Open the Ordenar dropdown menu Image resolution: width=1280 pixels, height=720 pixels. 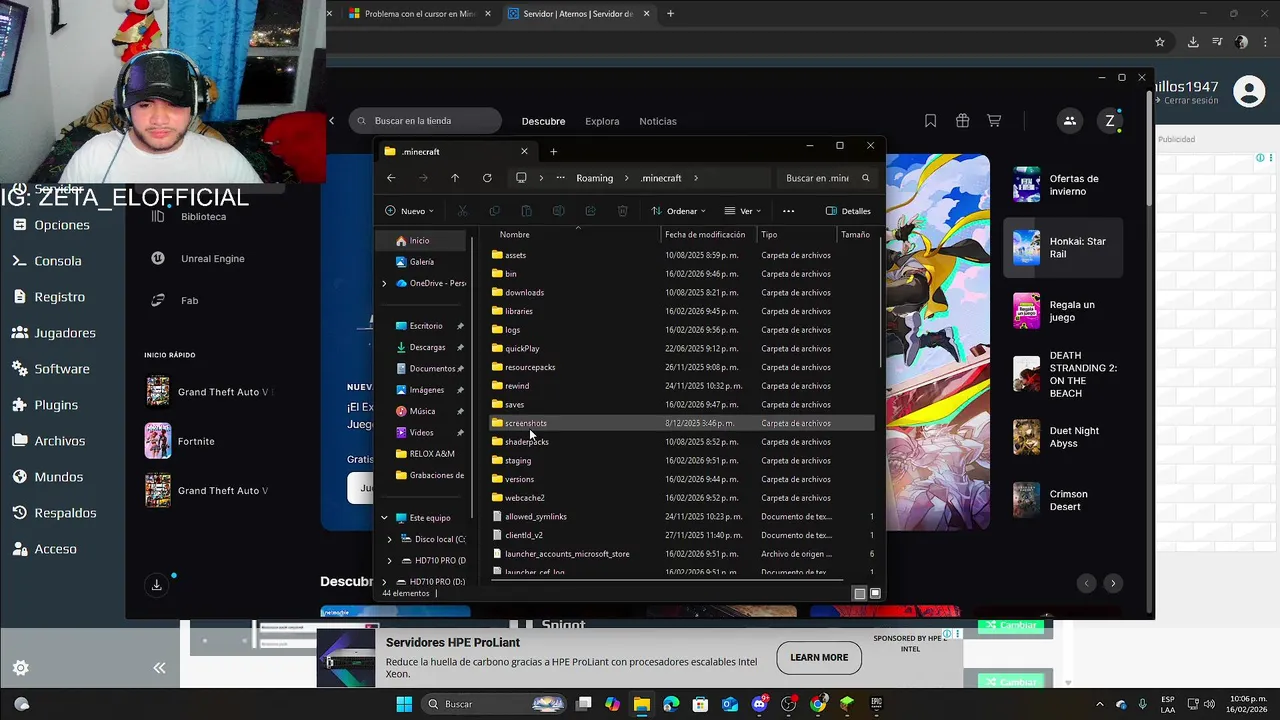point(678,211)
